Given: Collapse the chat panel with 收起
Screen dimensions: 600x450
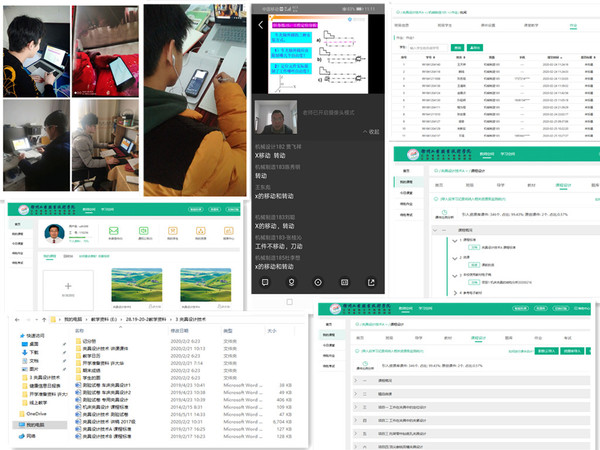Looking at the screenshot, I should 371,131.
